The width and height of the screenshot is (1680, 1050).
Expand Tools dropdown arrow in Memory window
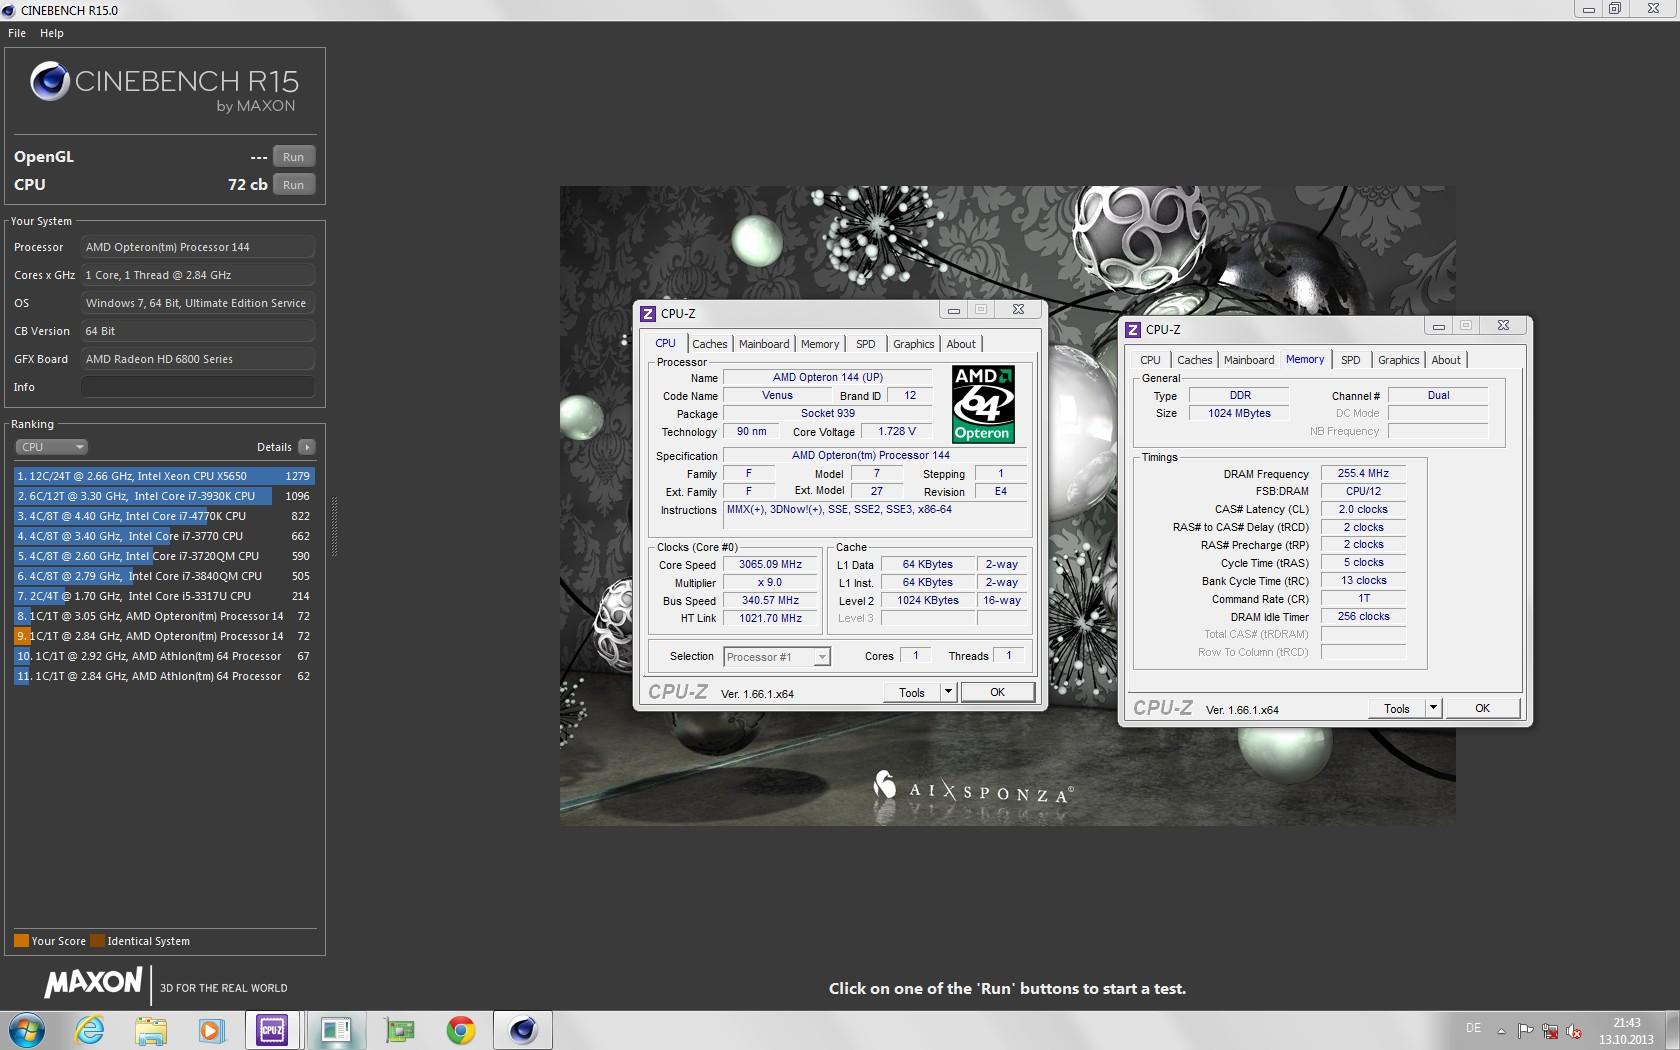[1433, 708]
